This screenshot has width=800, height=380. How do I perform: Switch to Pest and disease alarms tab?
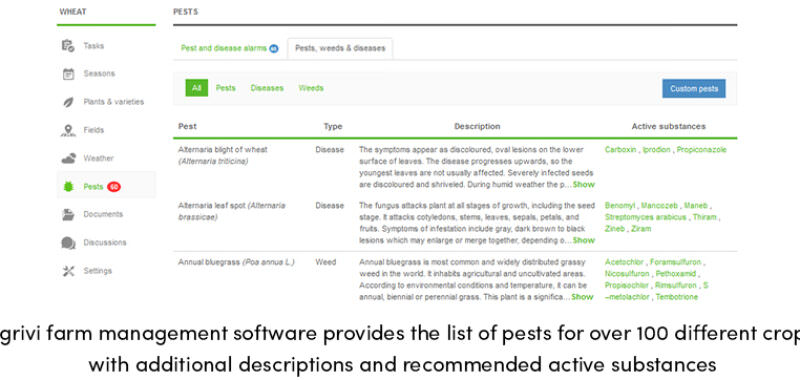click(229, 48)
